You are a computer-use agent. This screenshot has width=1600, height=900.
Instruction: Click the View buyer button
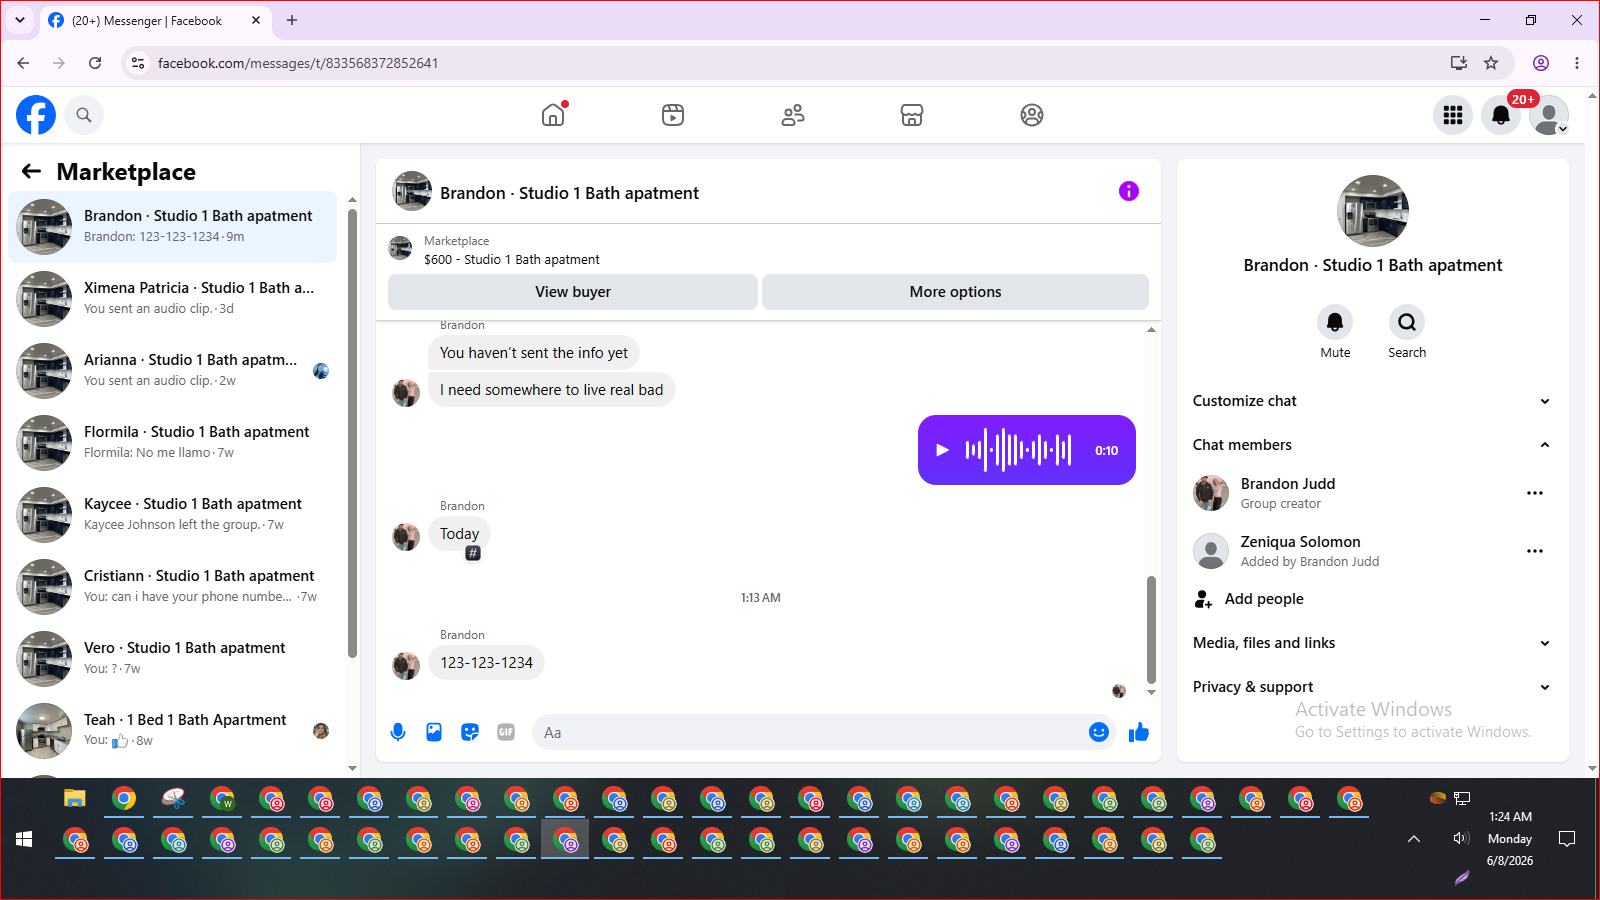point(573,292)
